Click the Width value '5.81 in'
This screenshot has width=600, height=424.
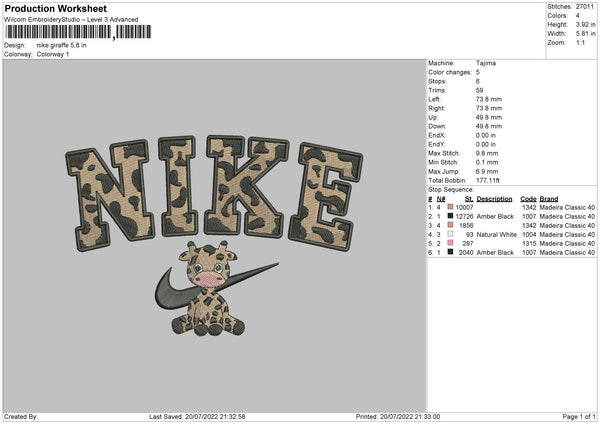pyautogui.click(x=585, y=34)
